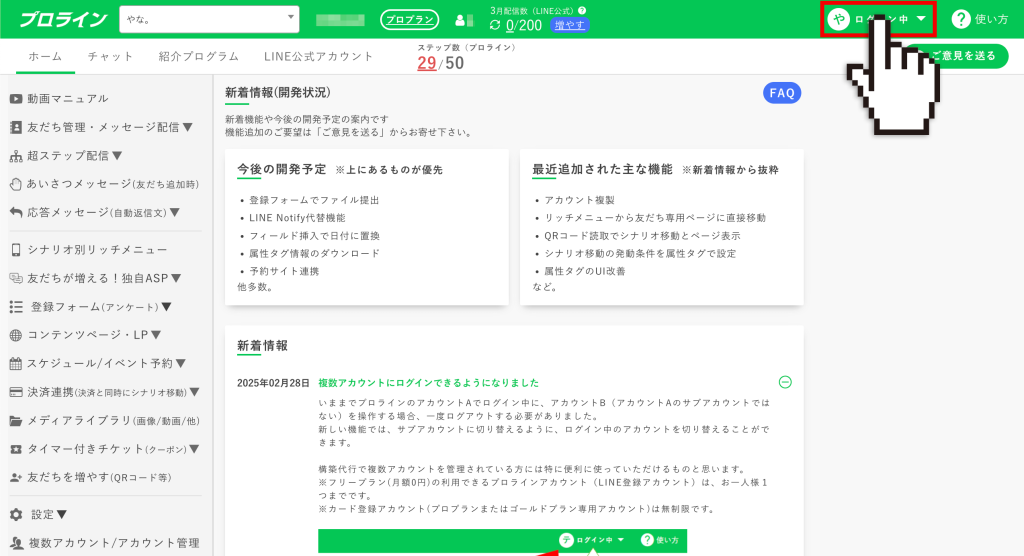Screen dimensions: 1024x556
Task: Expand コンテンツページ・LP menu
Action: point(94,335)
